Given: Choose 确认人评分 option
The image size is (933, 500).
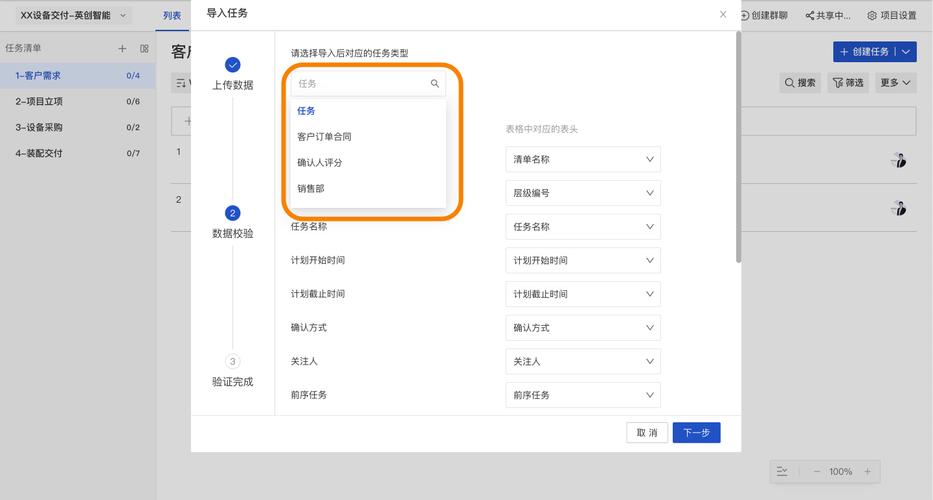Looking at the screenshot, I should pyautogui.click(x=368, y=162).
